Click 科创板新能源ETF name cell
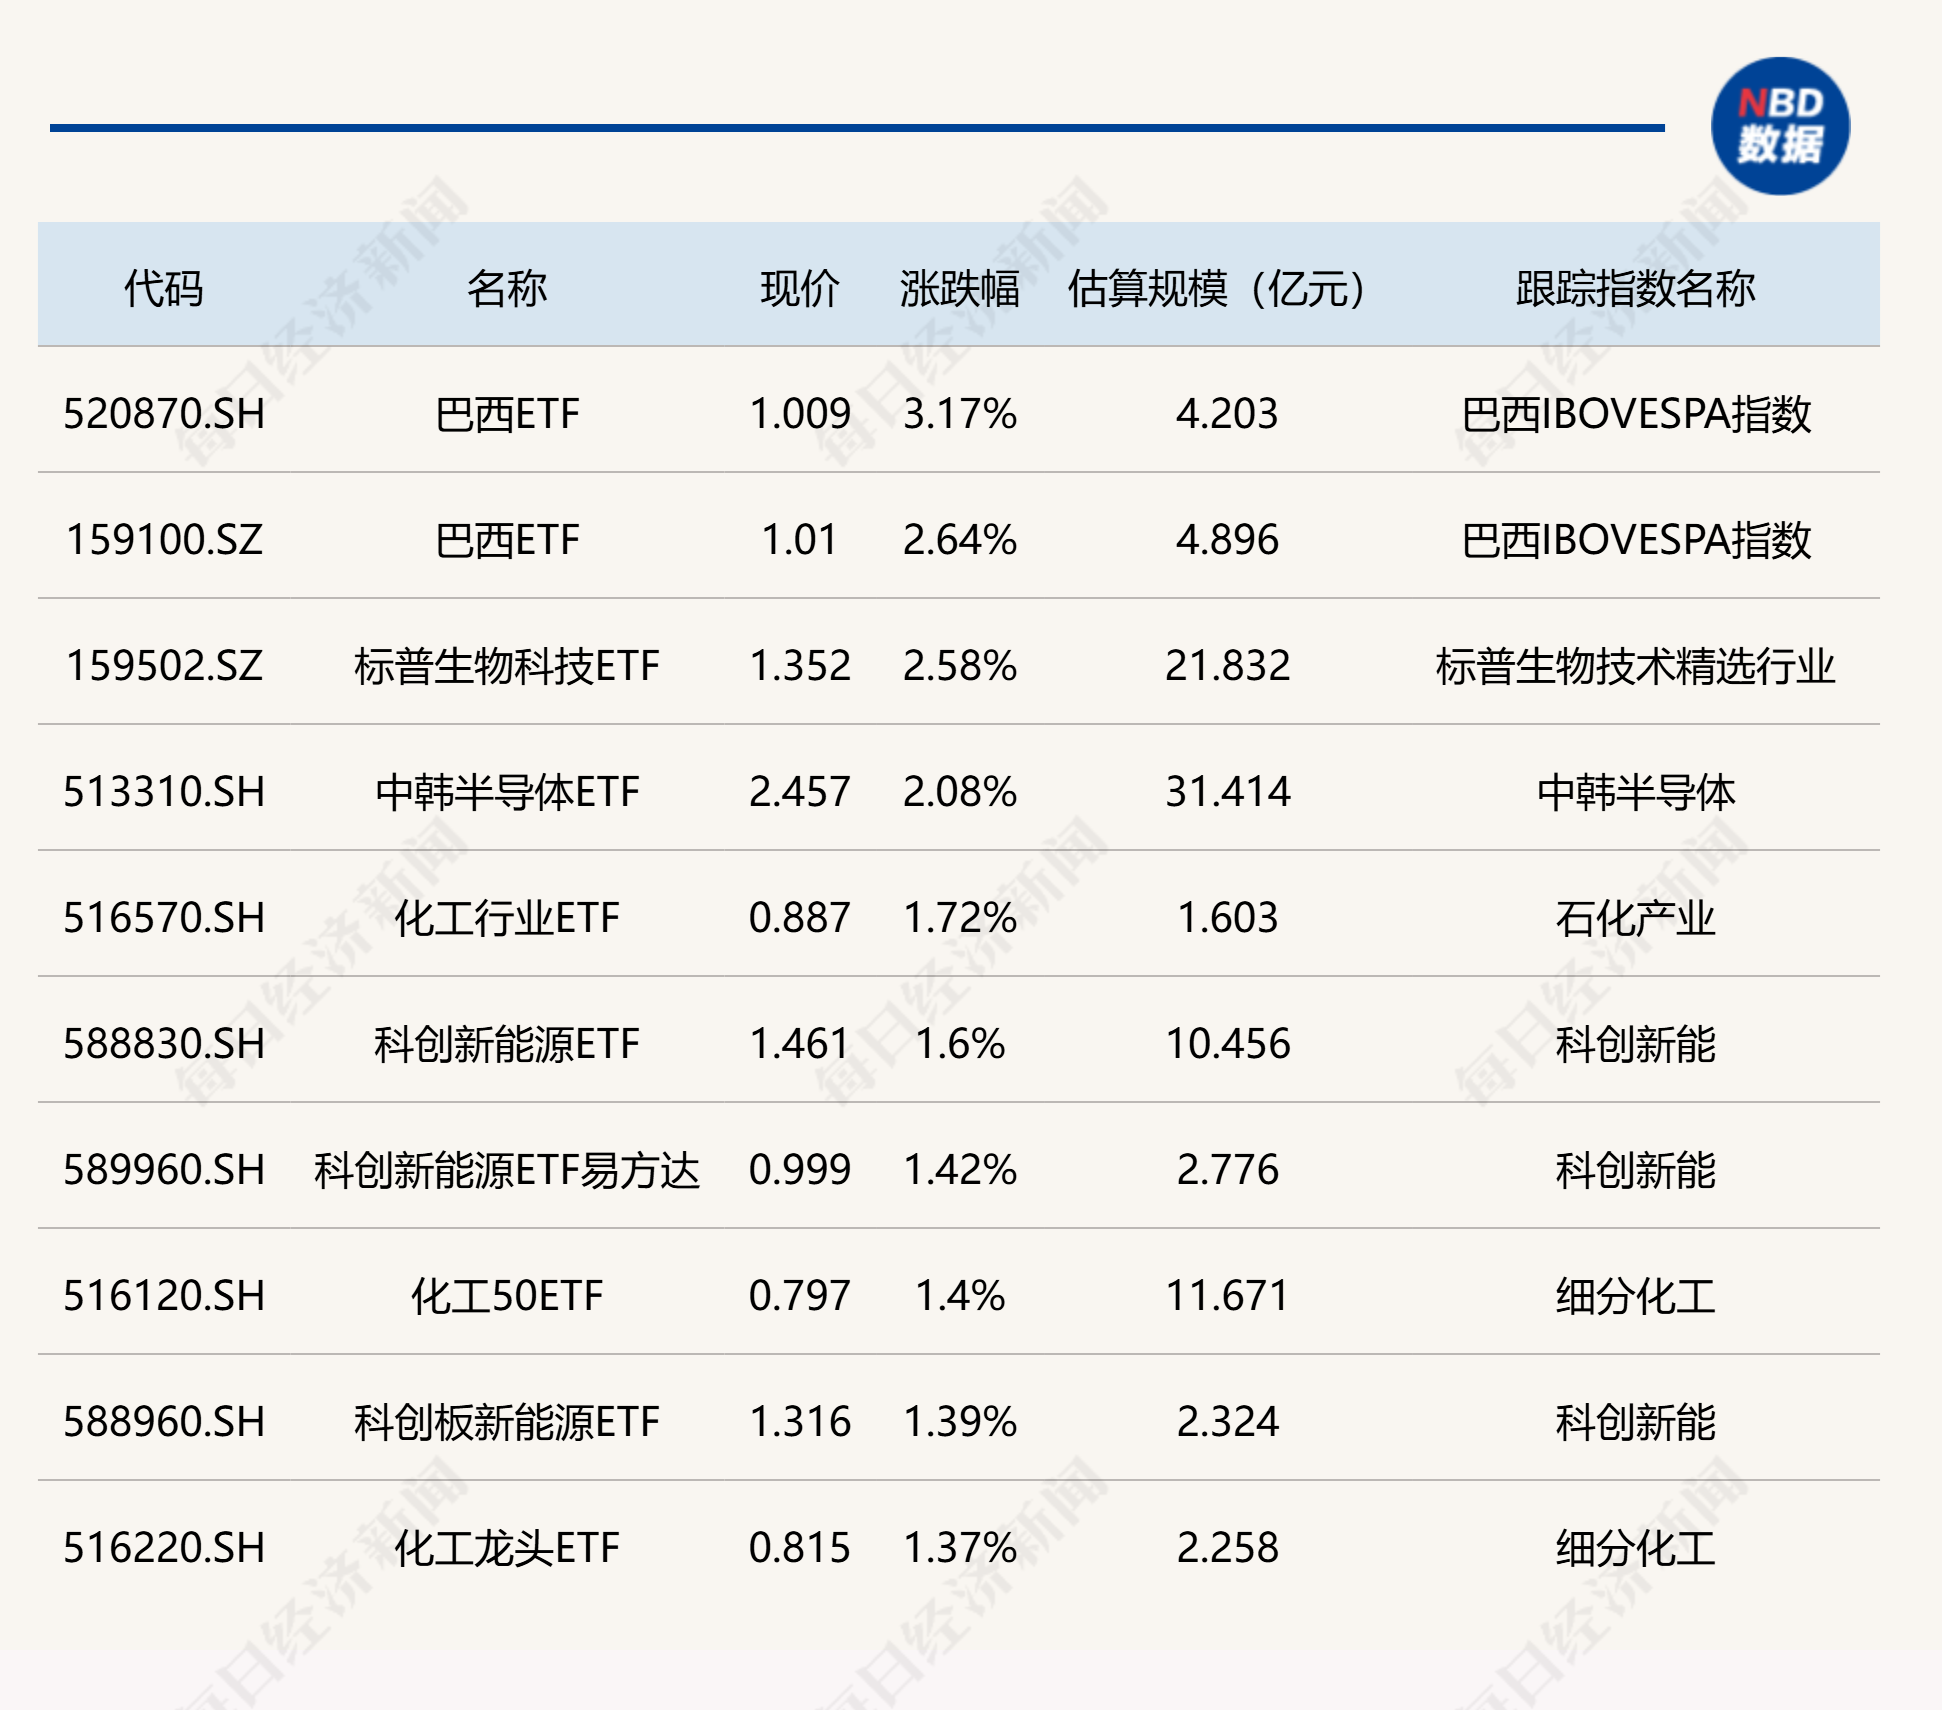Screen dimensions: 1942x1710 point(506,1422)
